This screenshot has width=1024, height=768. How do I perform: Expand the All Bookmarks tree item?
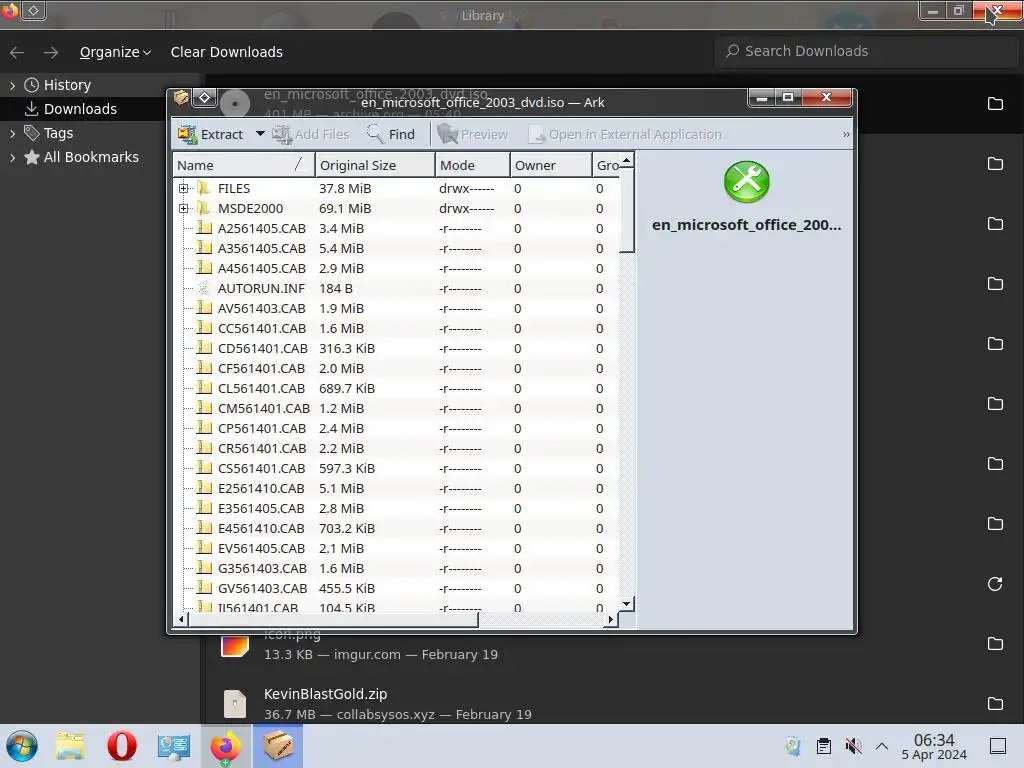pos(12,157)
